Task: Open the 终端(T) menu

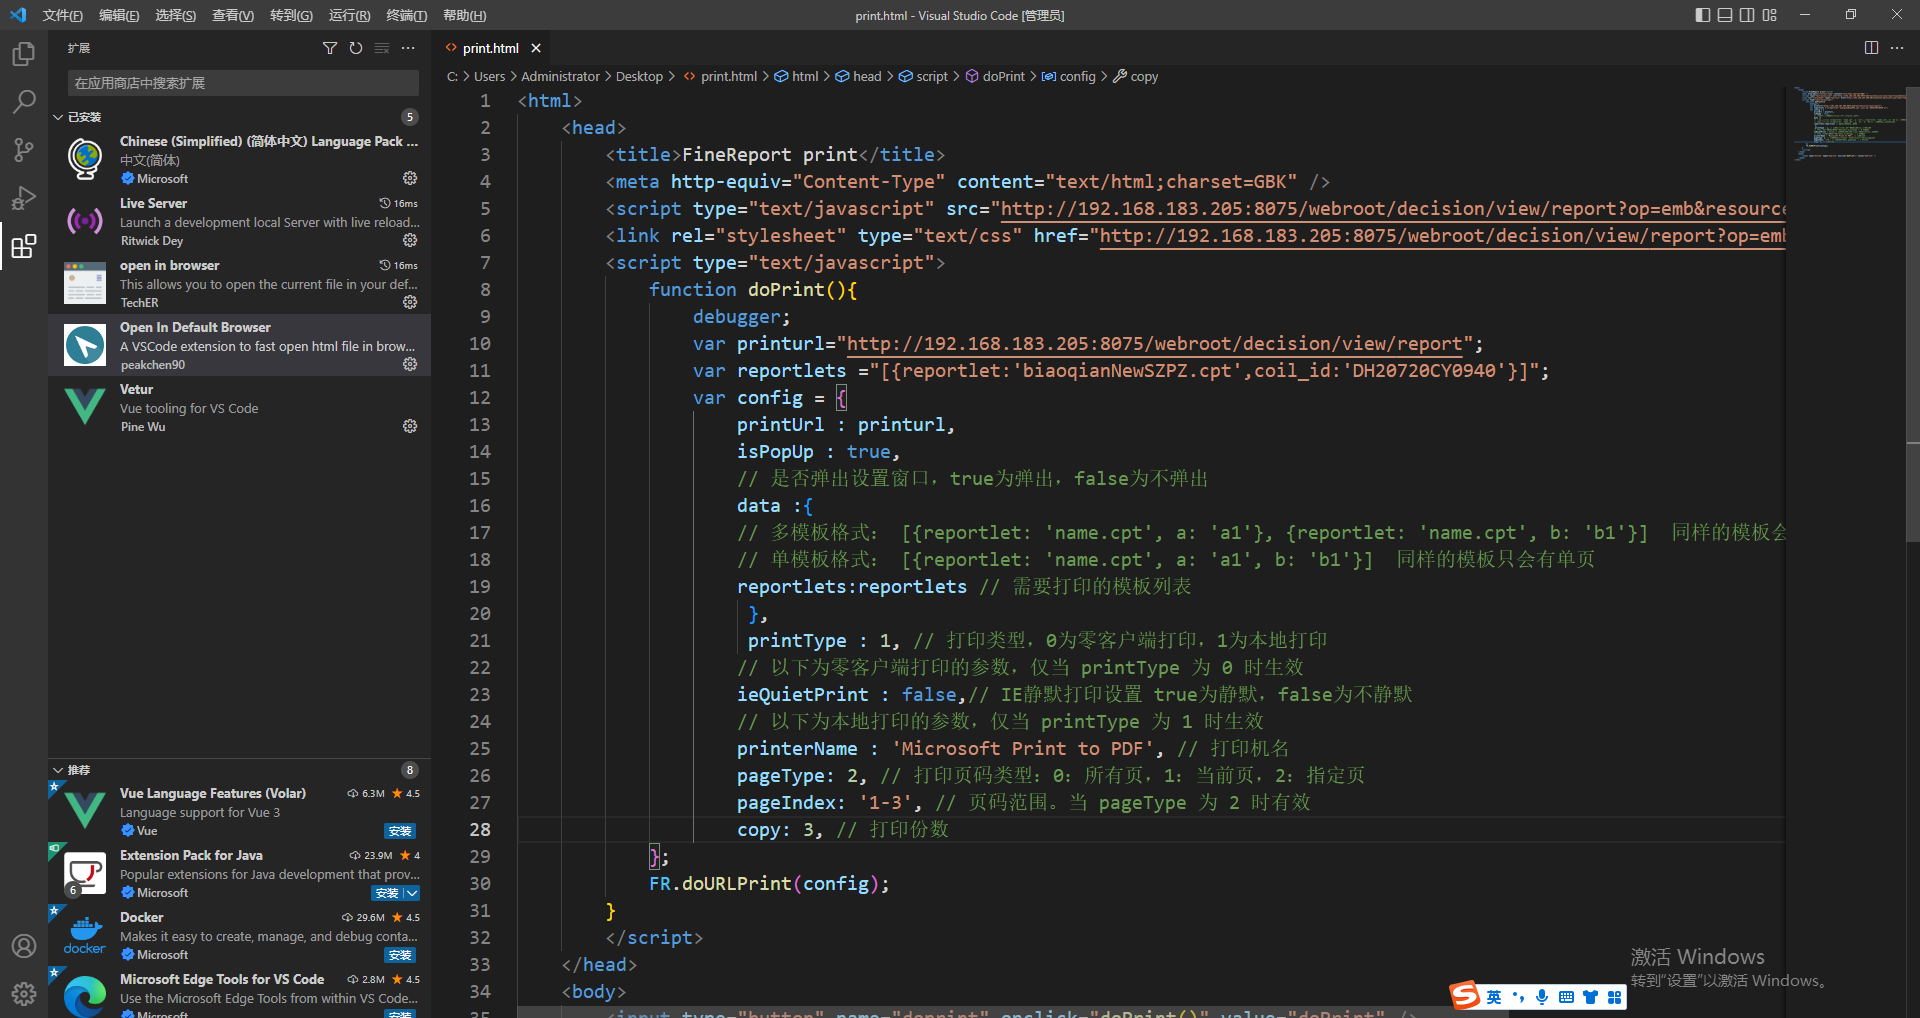Action: [407, 15]
